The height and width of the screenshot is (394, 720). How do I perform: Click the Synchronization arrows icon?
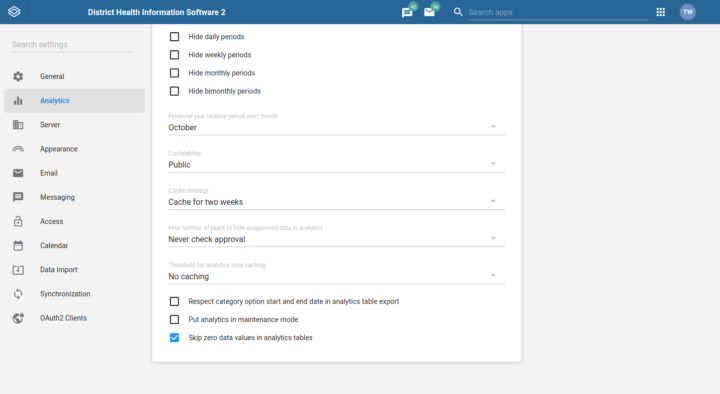18,294
